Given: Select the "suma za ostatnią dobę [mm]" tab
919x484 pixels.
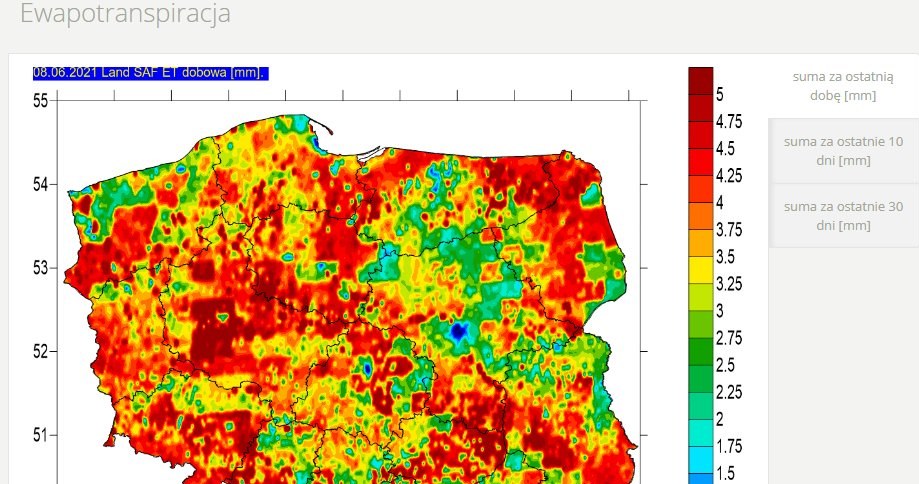Looking at the screenshot, I should pos(842,86).
